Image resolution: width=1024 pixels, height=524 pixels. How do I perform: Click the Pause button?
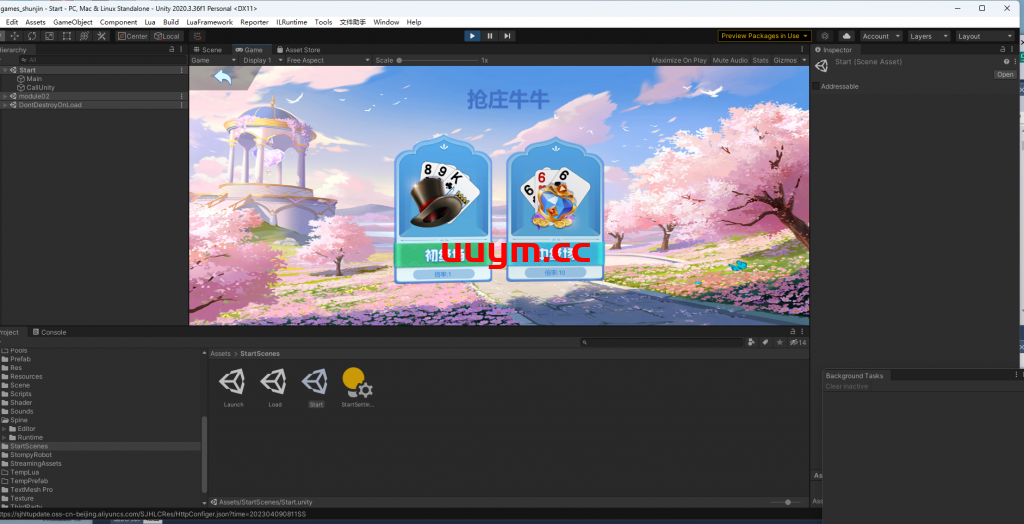pyautogui.click(x=490, y=36)
